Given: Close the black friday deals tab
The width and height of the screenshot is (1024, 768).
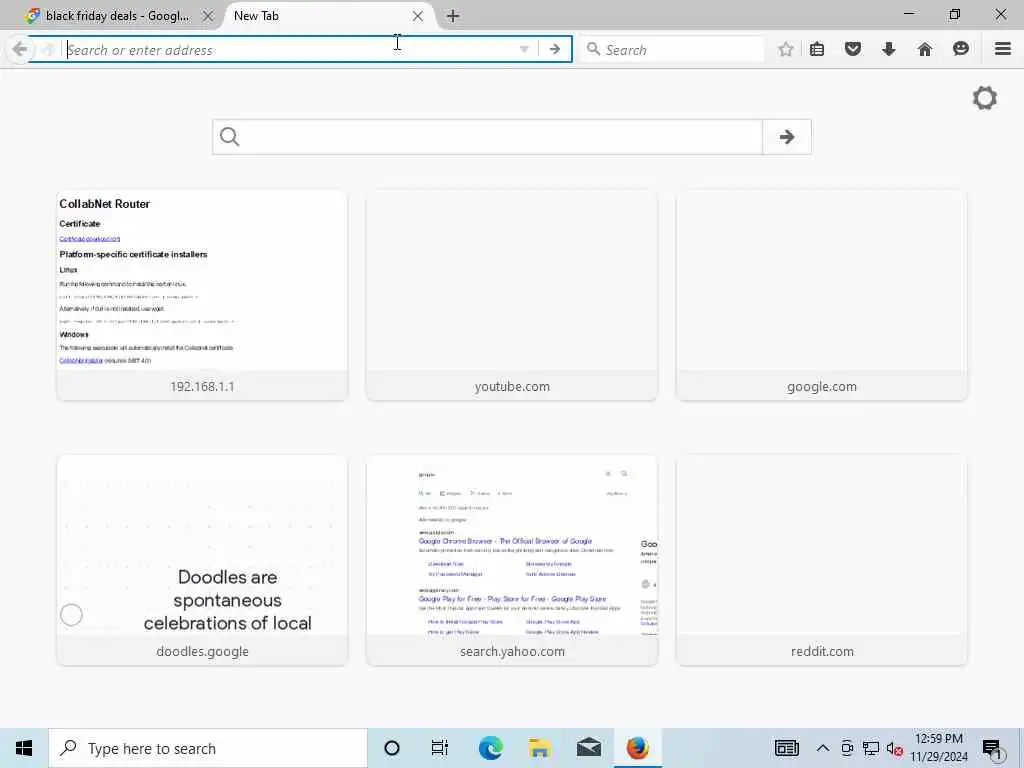Looking at the screenshot, I should point(208,16).
